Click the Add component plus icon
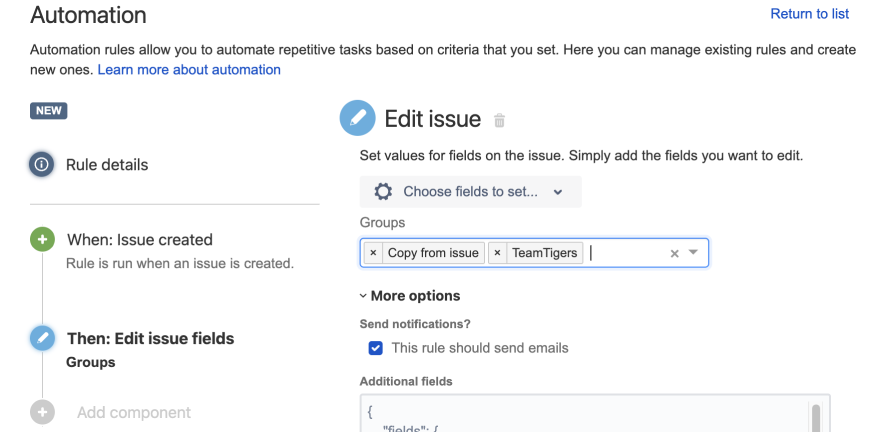Screen dimensions: 878x432 [x=42, y=412]
